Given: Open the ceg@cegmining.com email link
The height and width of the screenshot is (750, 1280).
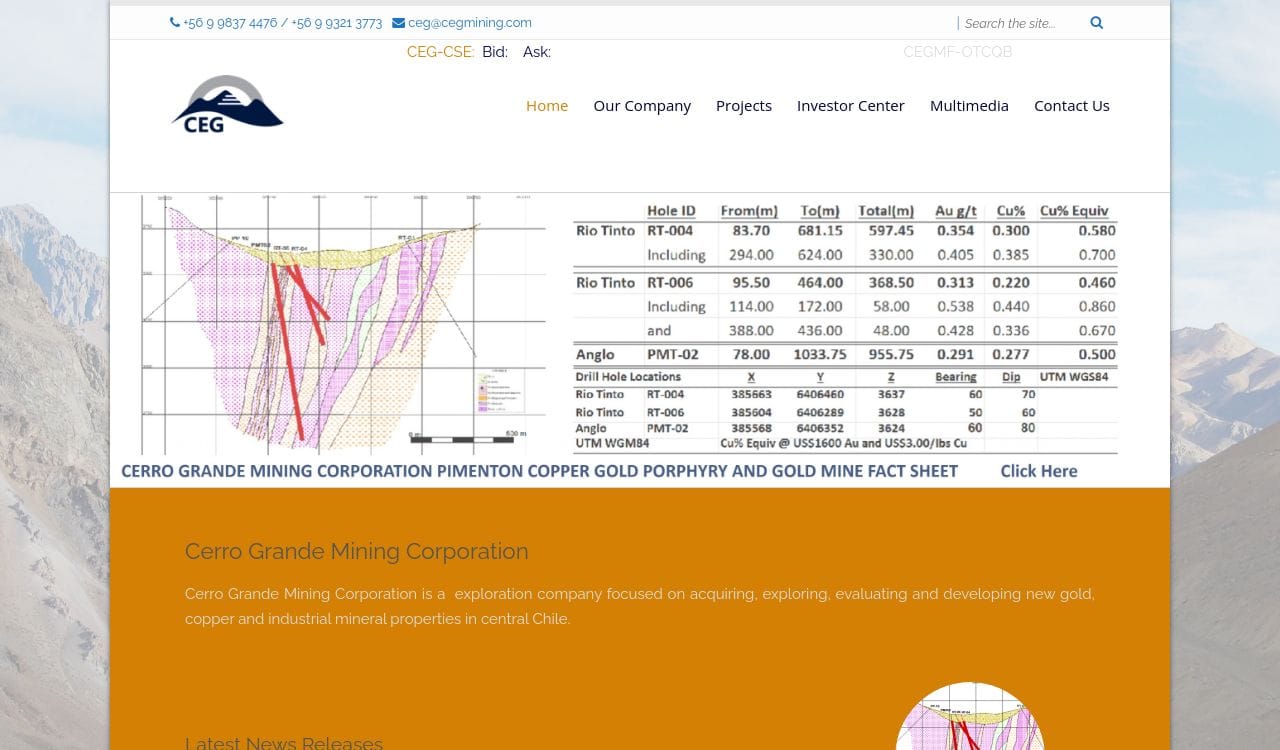Looking at the screenshot, I should (x=469, y=23).
